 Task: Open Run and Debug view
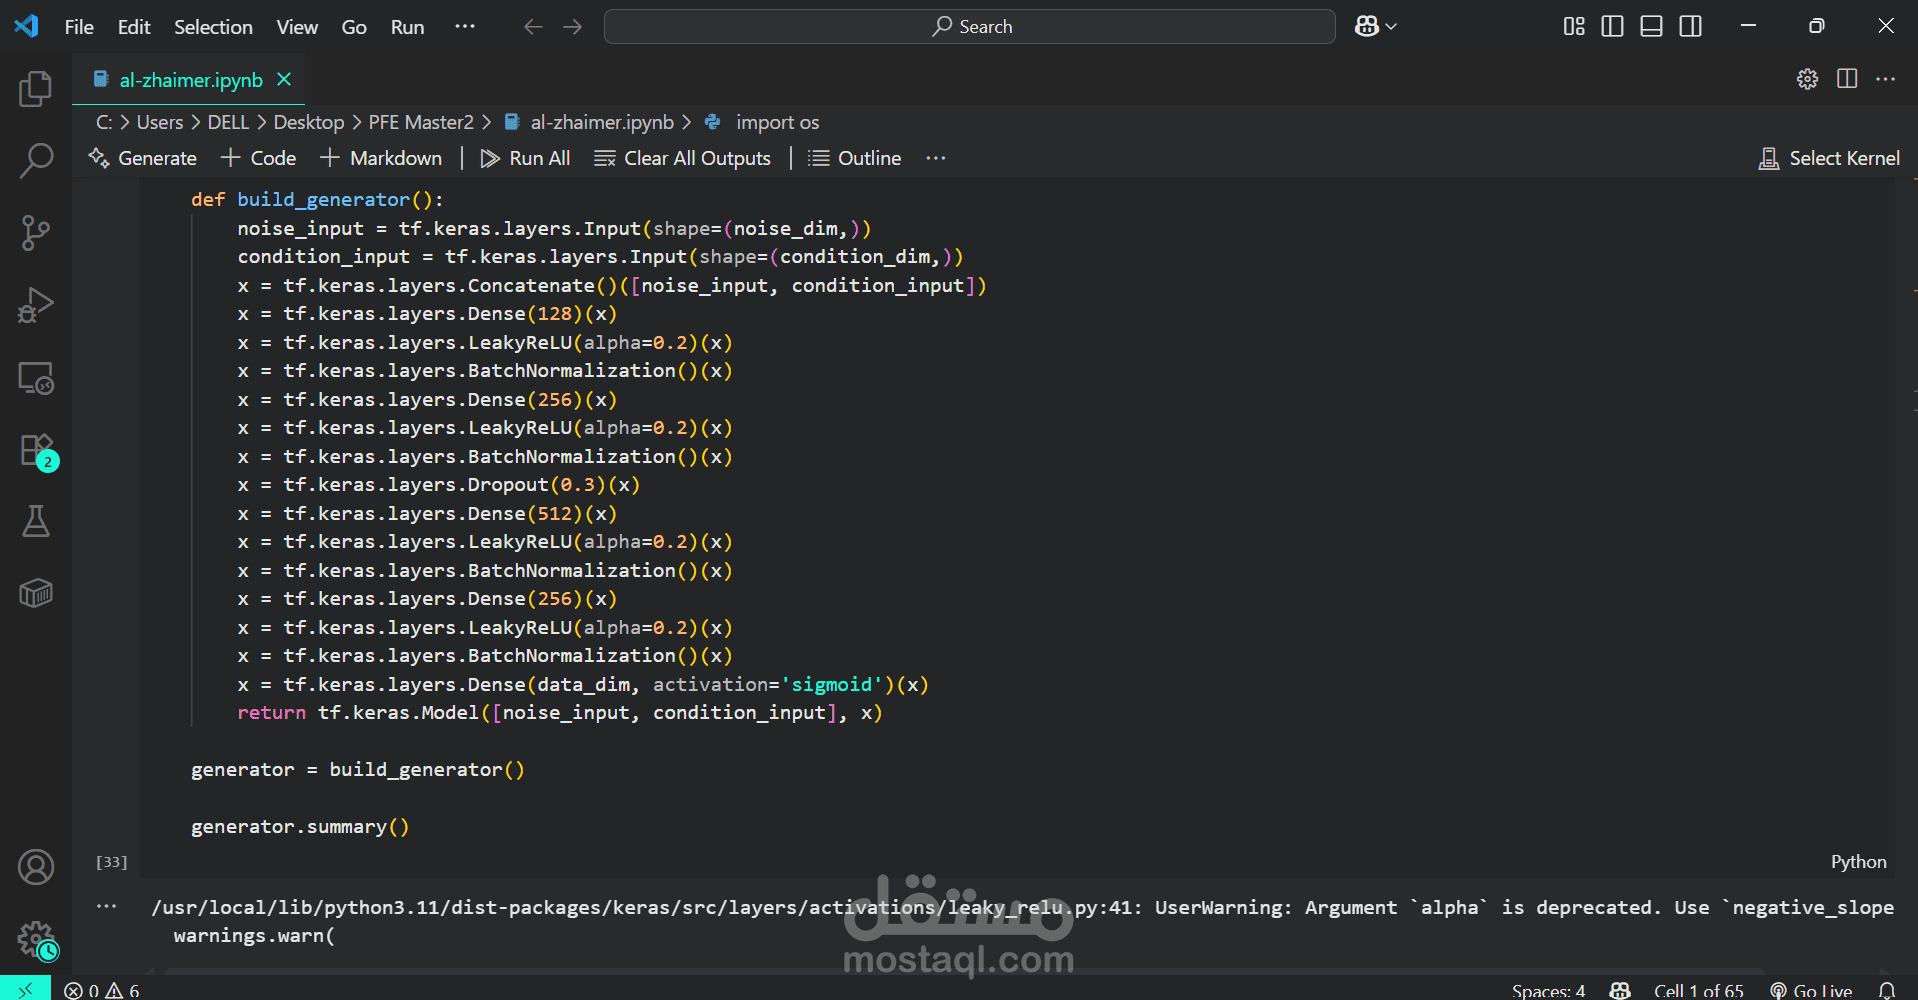tap(36, 305)
